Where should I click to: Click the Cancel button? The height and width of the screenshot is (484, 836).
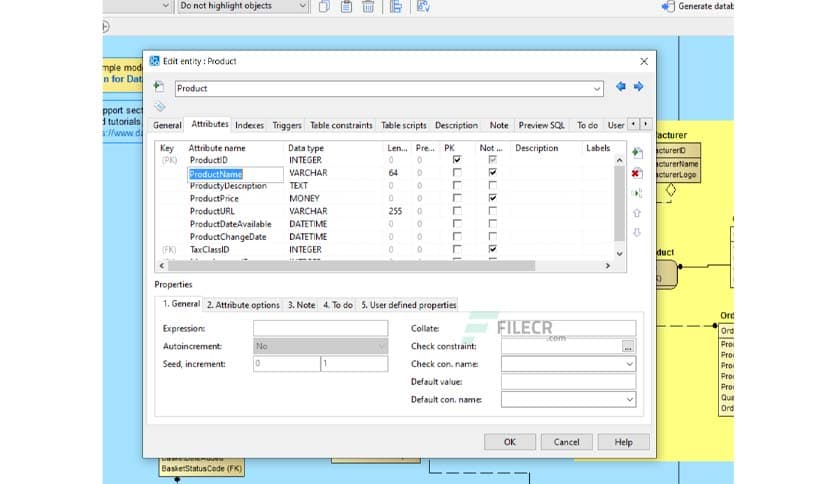click(566, 442)
